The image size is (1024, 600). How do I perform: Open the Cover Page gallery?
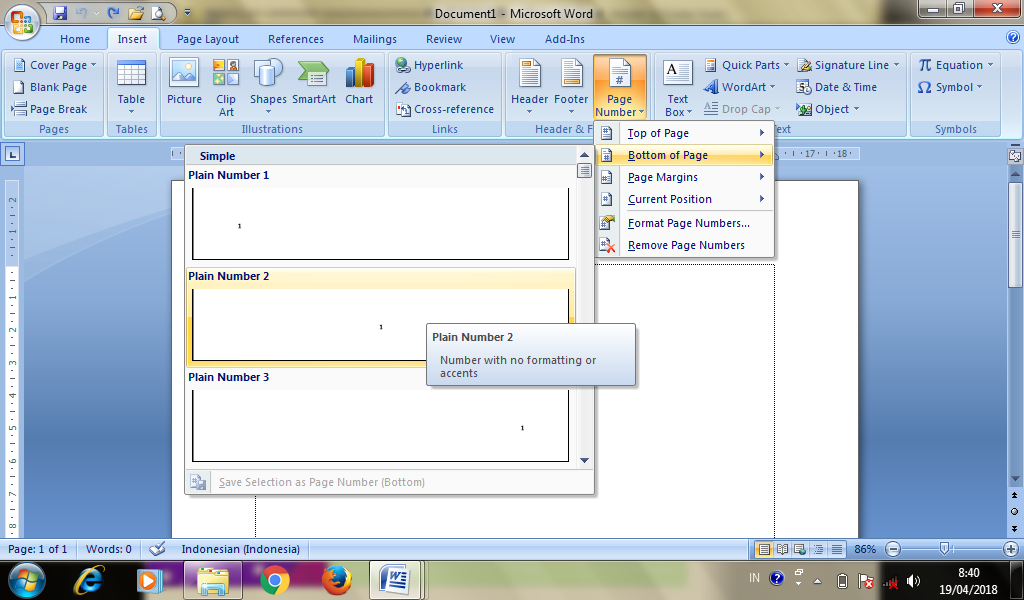[55, 65]
